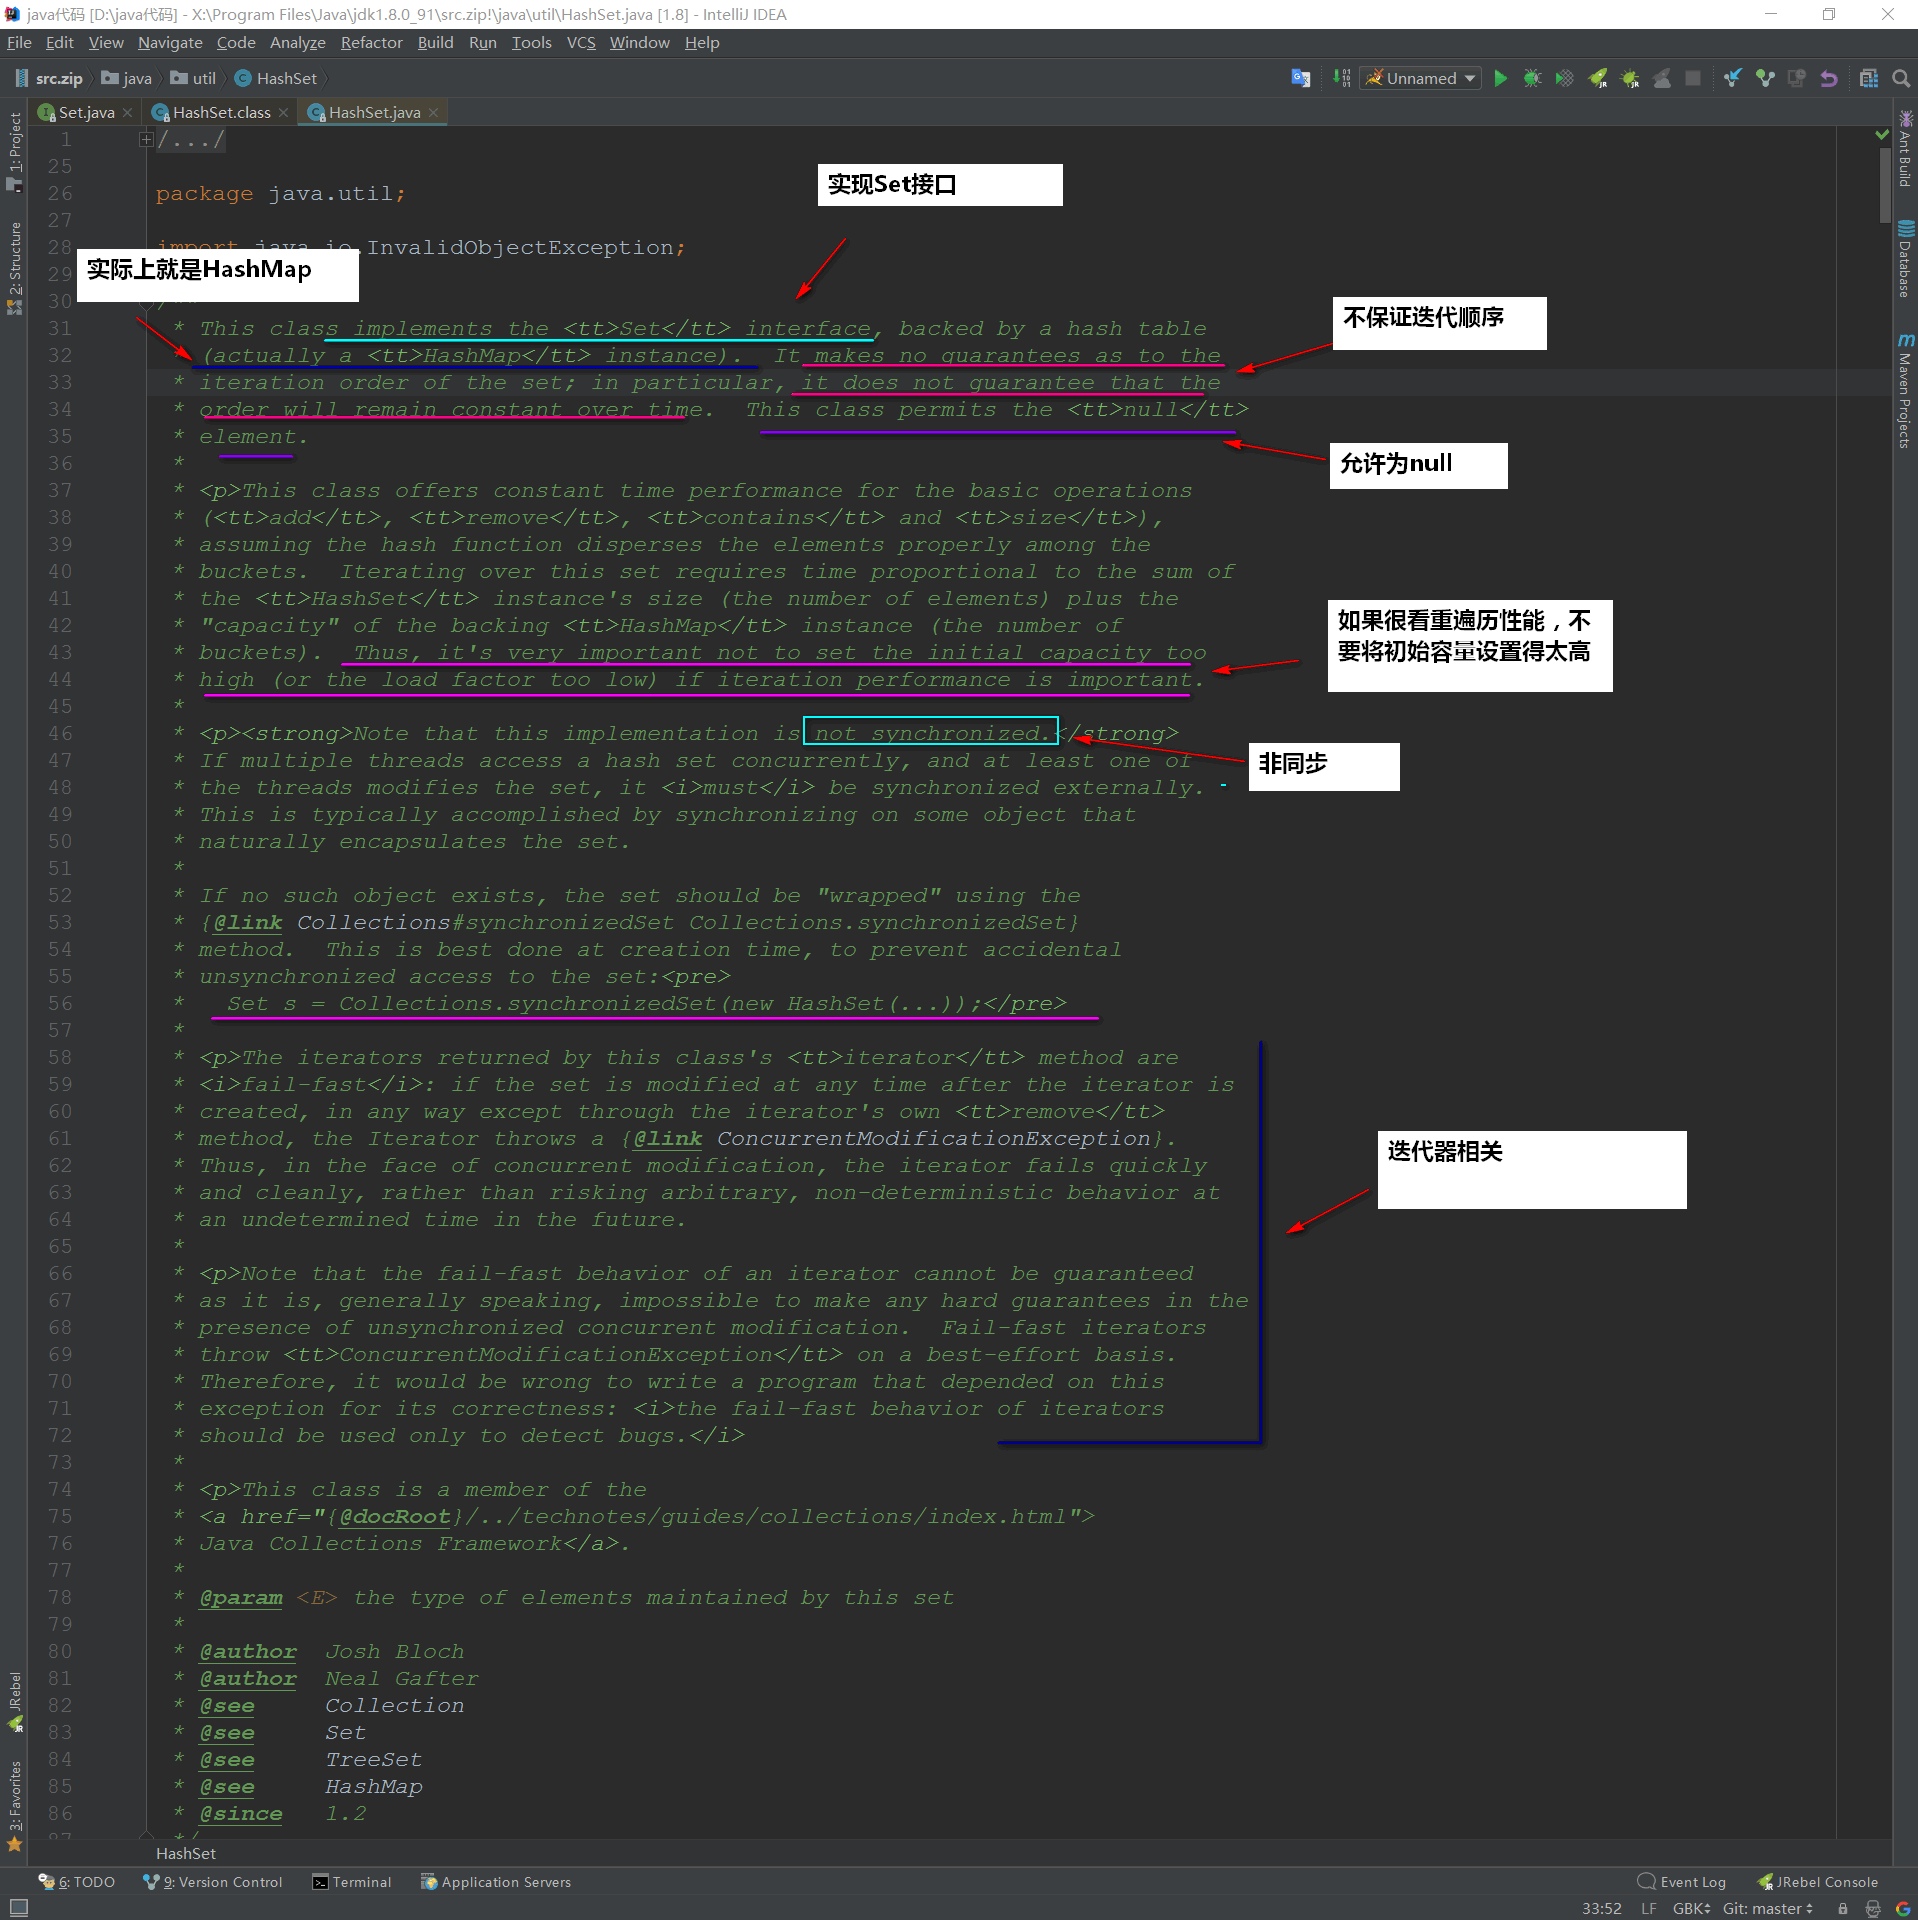Open Search Everywhere magnifier icon
Viewport: 1918px width, 1920px height.
point(1901,78)
